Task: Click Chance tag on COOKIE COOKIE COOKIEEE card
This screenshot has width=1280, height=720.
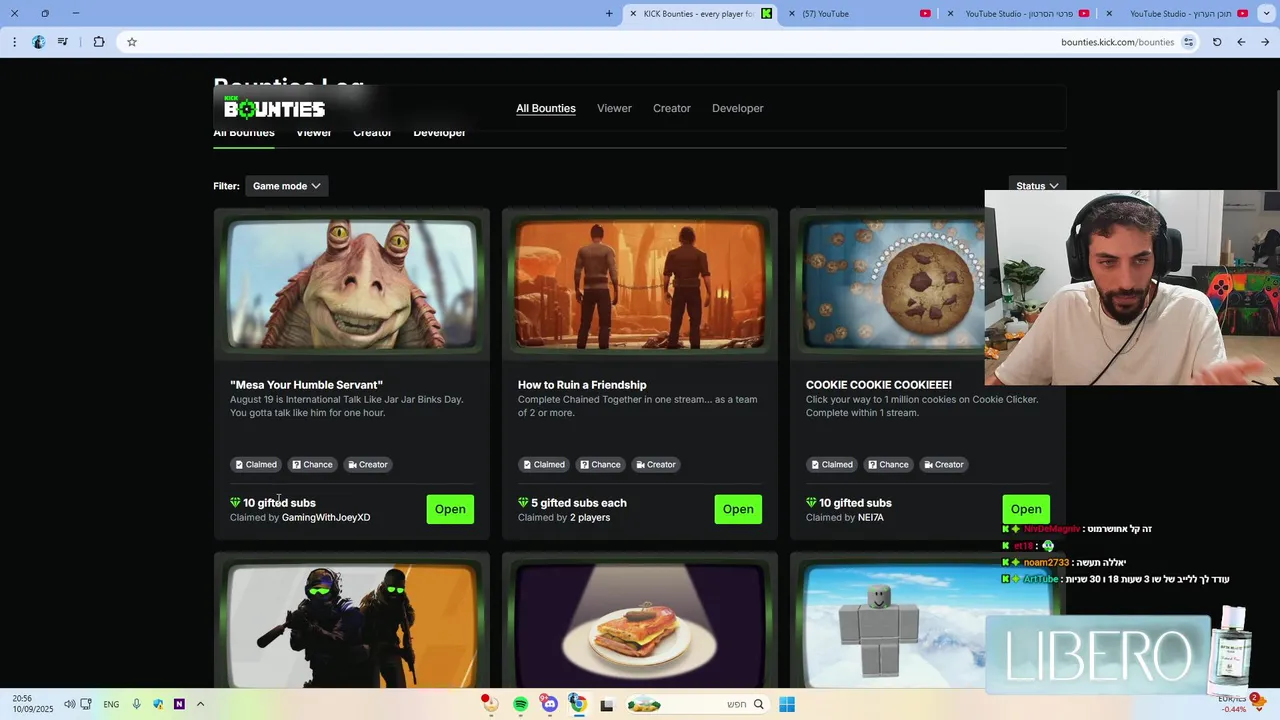Action: [888, 464]
